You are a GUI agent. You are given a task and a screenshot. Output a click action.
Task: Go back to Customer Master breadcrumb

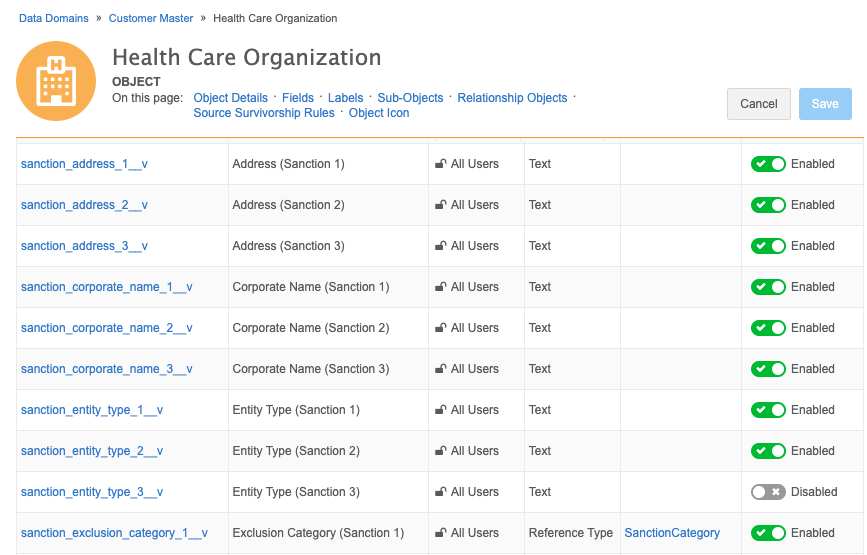click(151, 18)
